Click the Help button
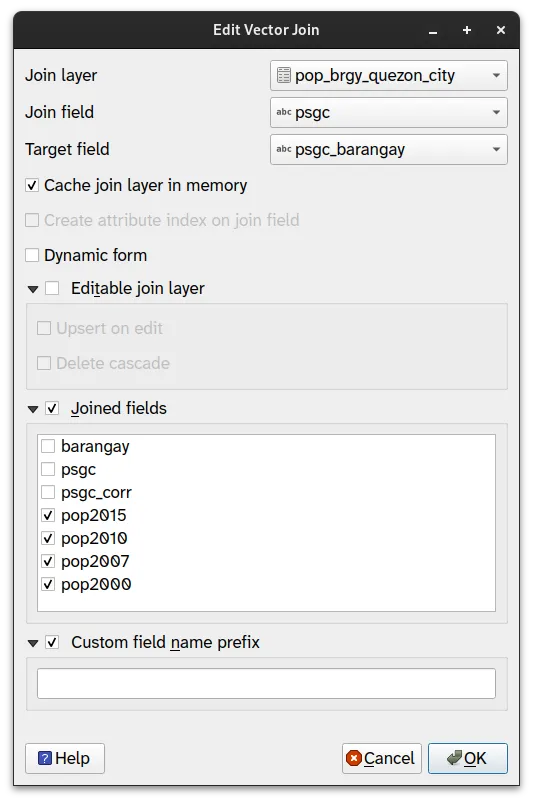Viewport: 533px width, 802px height. pyautogui.click(x=65, y=759)
